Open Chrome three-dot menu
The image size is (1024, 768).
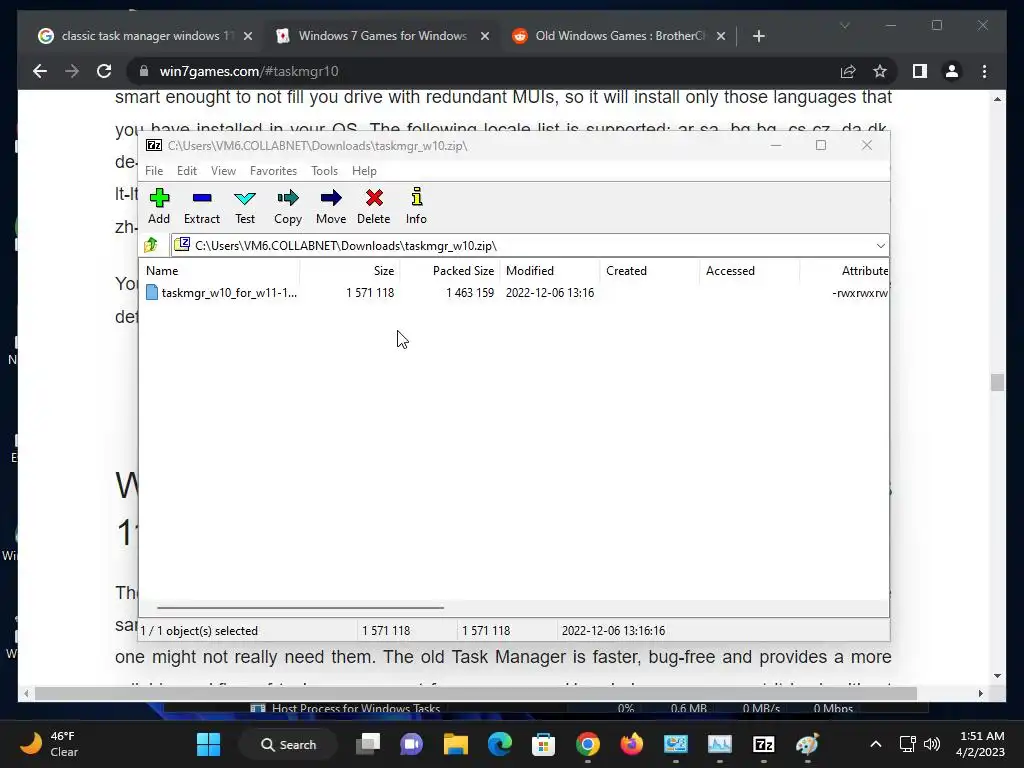pyautogui.click(x=984, y=71)
